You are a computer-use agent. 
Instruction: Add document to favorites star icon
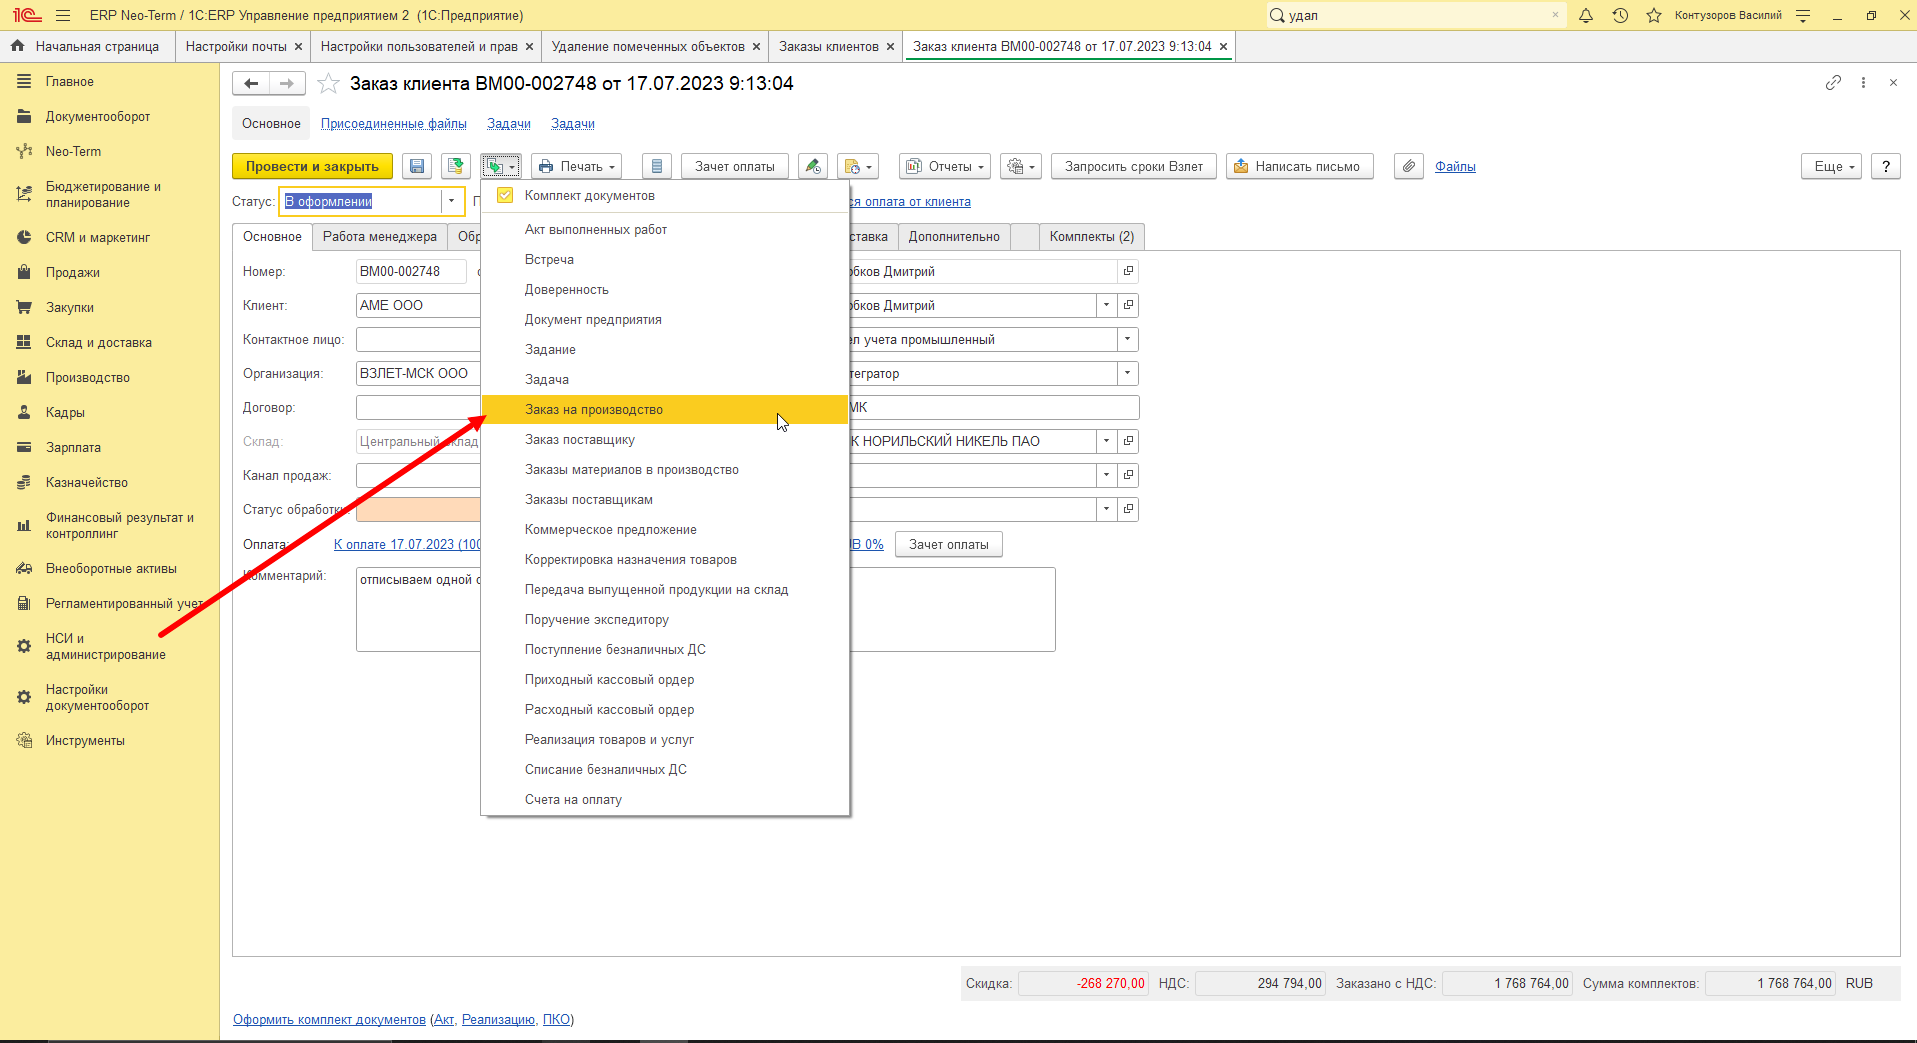click(328, 84)
